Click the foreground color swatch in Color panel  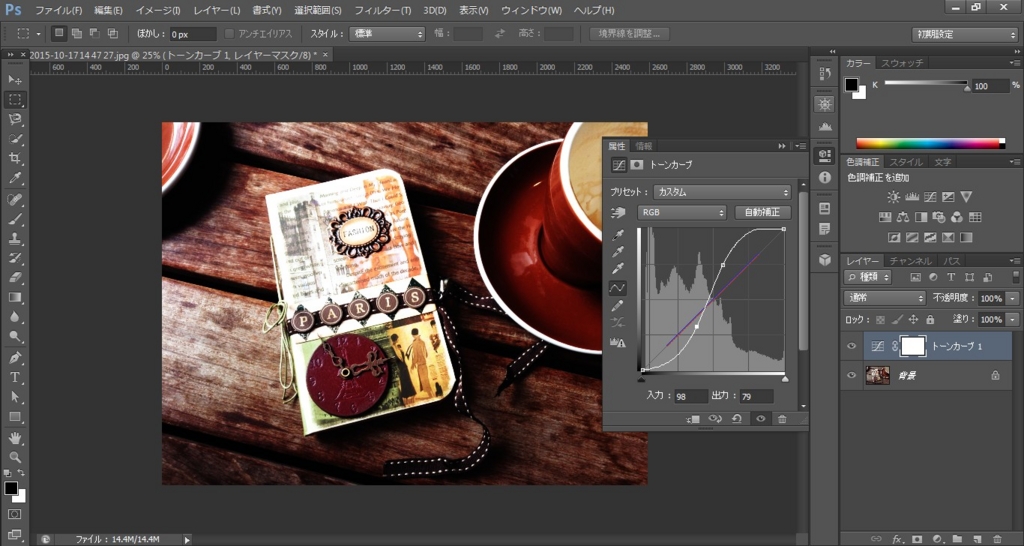point(852,84)
